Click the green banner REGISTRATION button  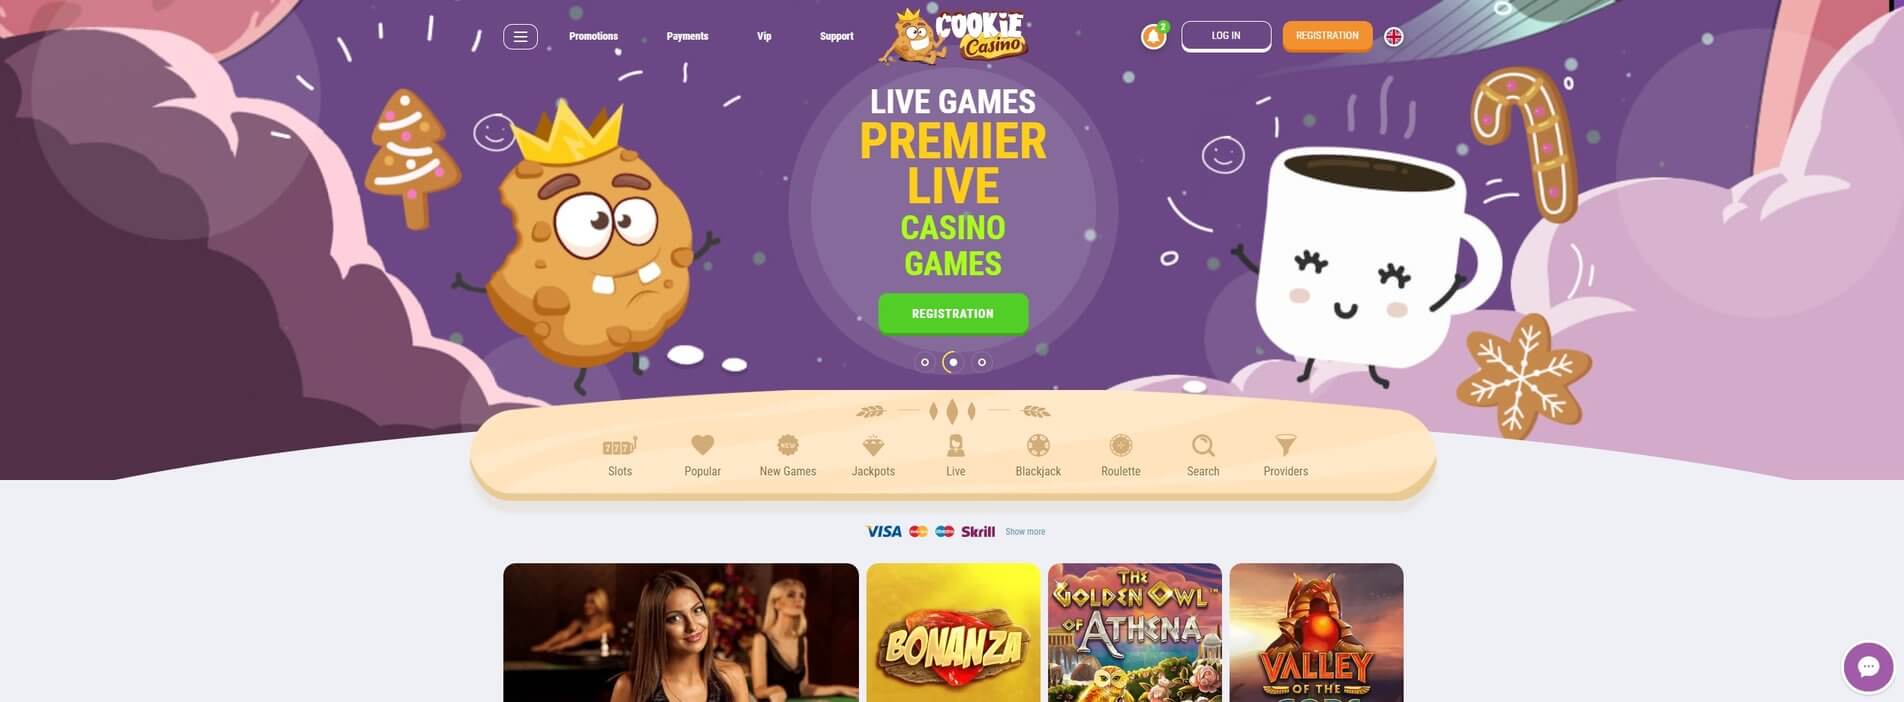coord(953,313)
